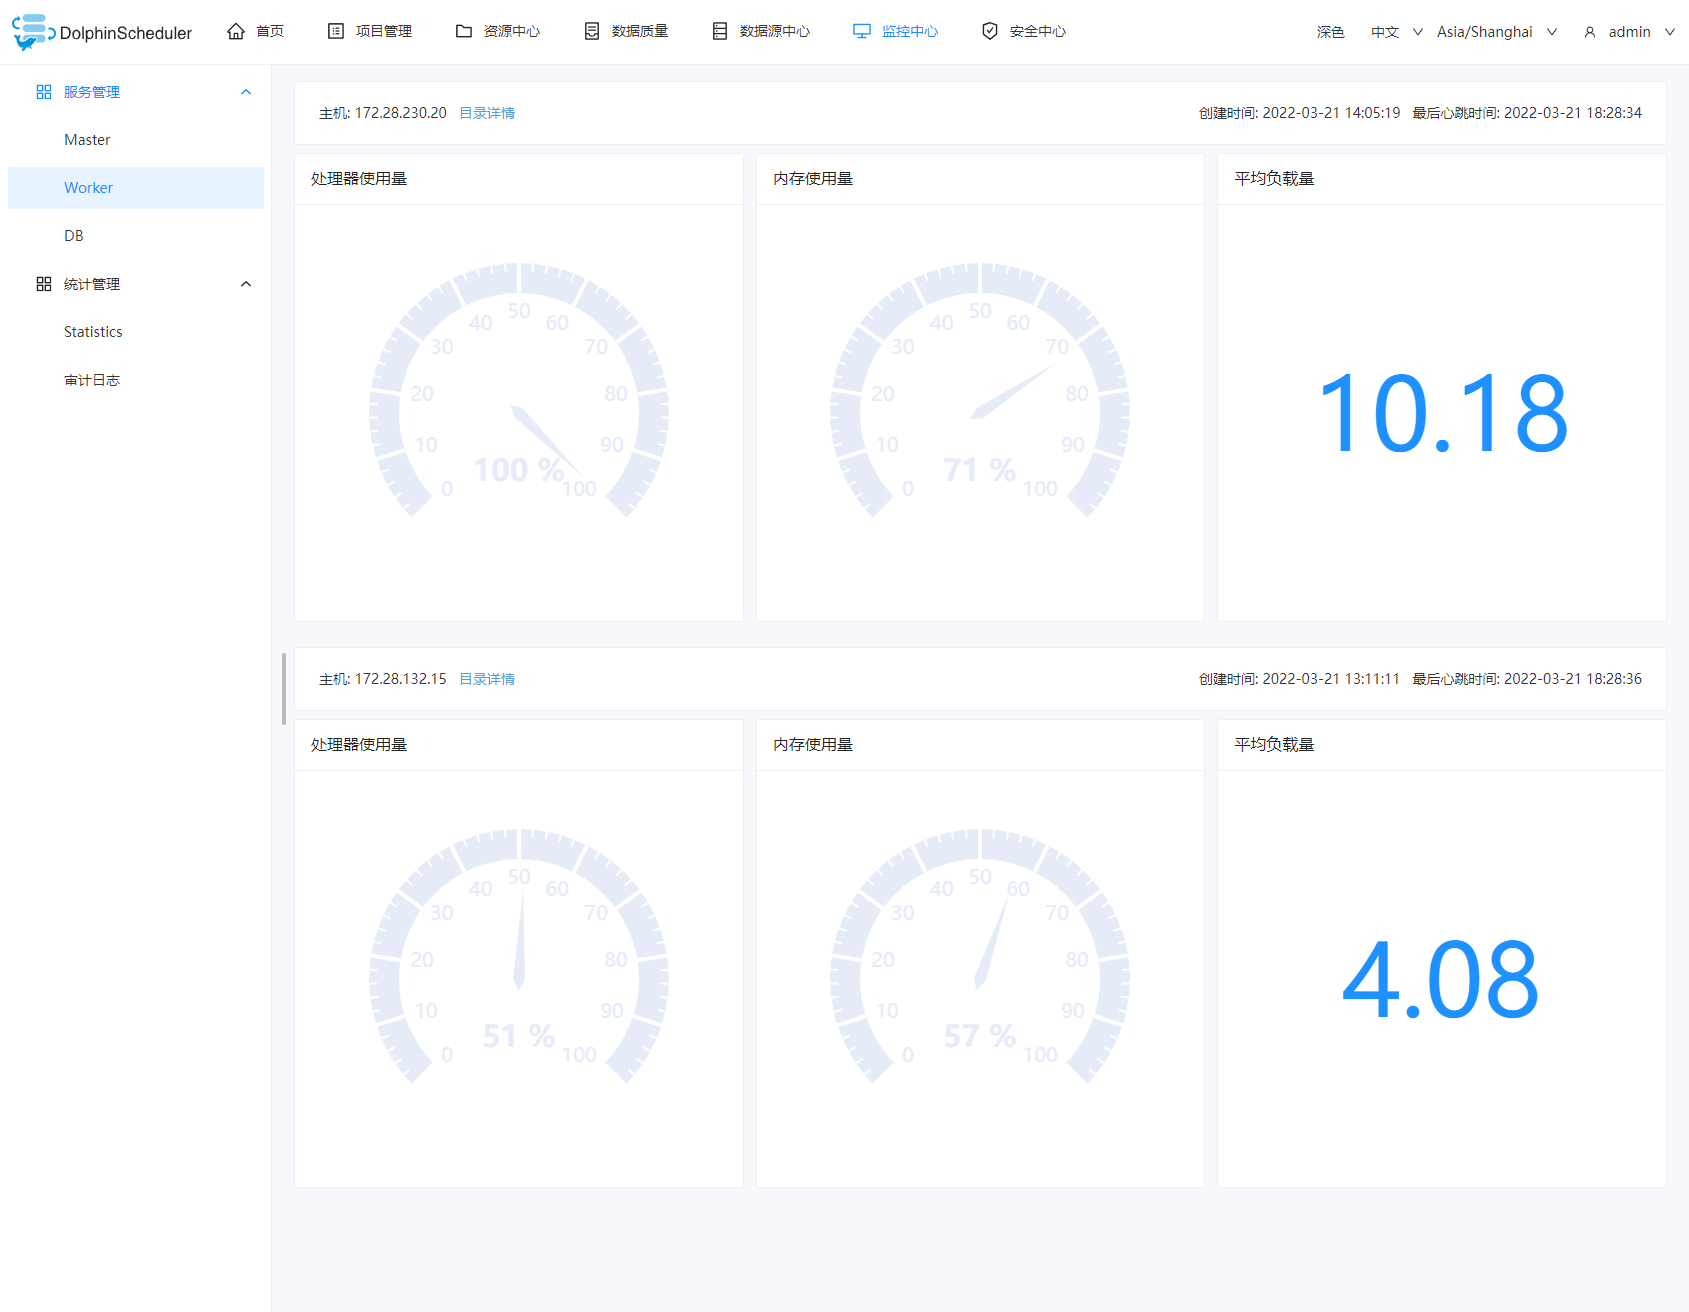Click the 100 % CPU gauge of 172.28.230.20
Screen dimensions: 1689x1312
point(519,392)
